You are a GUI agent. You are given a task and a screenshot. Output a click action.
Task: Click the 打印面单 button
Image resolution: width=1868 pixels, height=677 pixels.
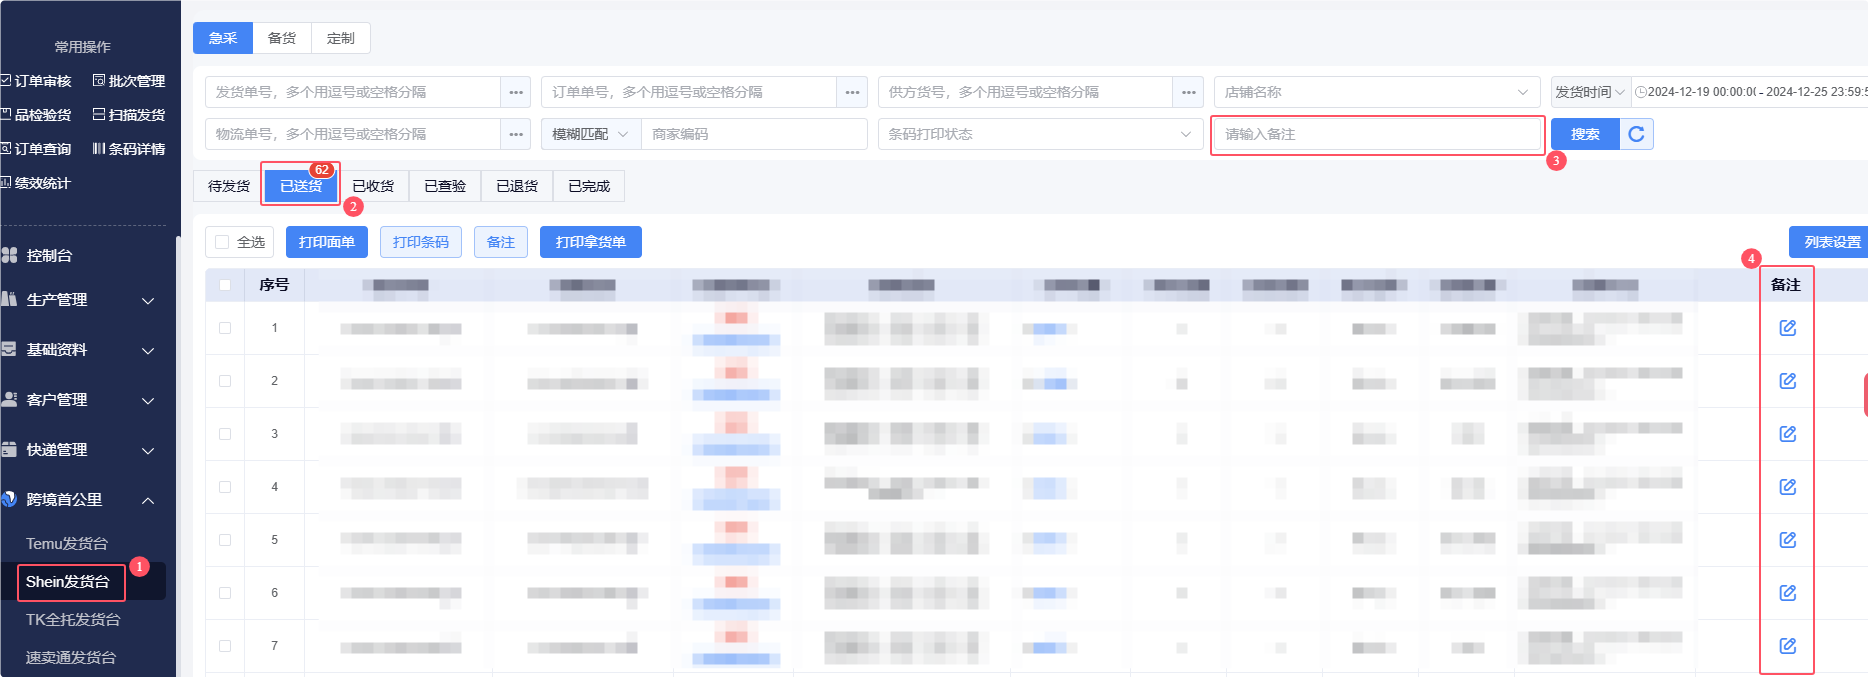(326, 242)
